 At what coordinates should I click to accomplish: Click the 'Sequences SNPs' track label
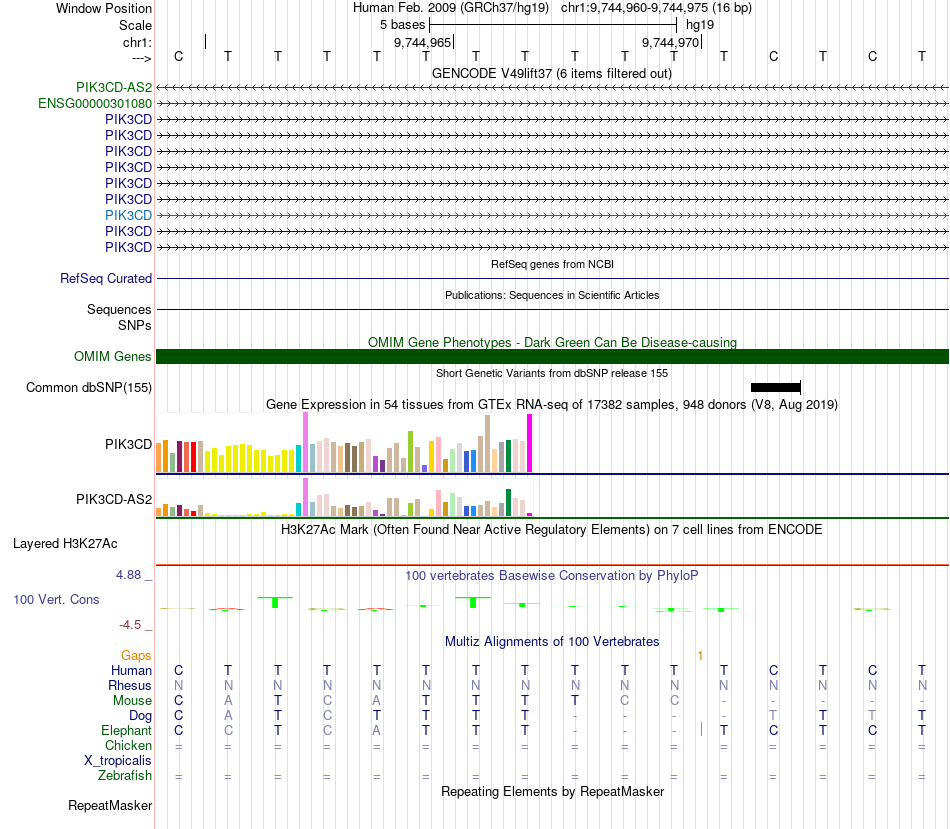click(x=119, y=317)
